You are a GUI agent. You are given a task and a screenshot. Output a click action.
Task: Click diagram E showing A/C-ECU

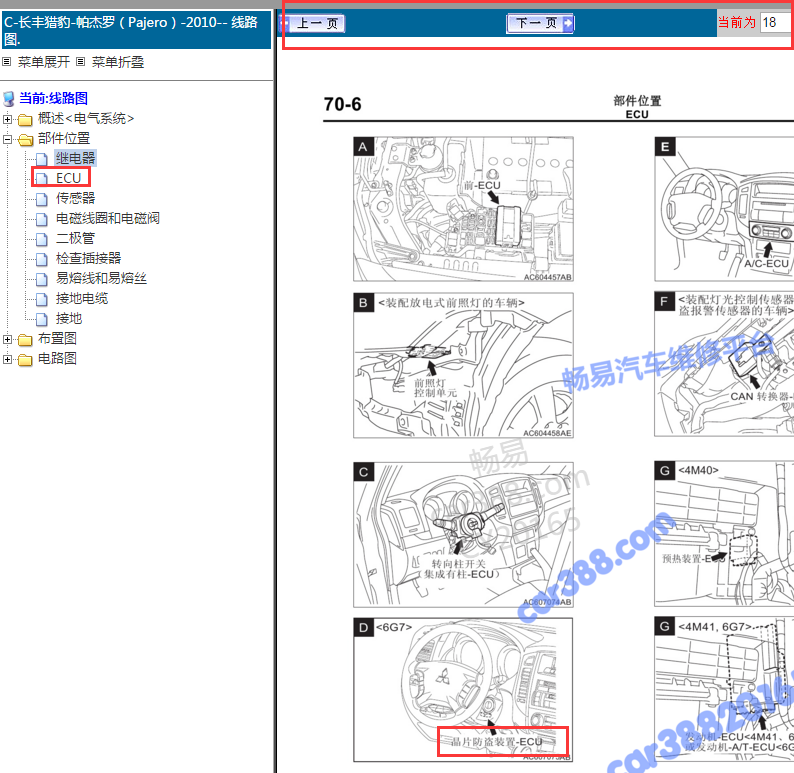tap(724, 209)
